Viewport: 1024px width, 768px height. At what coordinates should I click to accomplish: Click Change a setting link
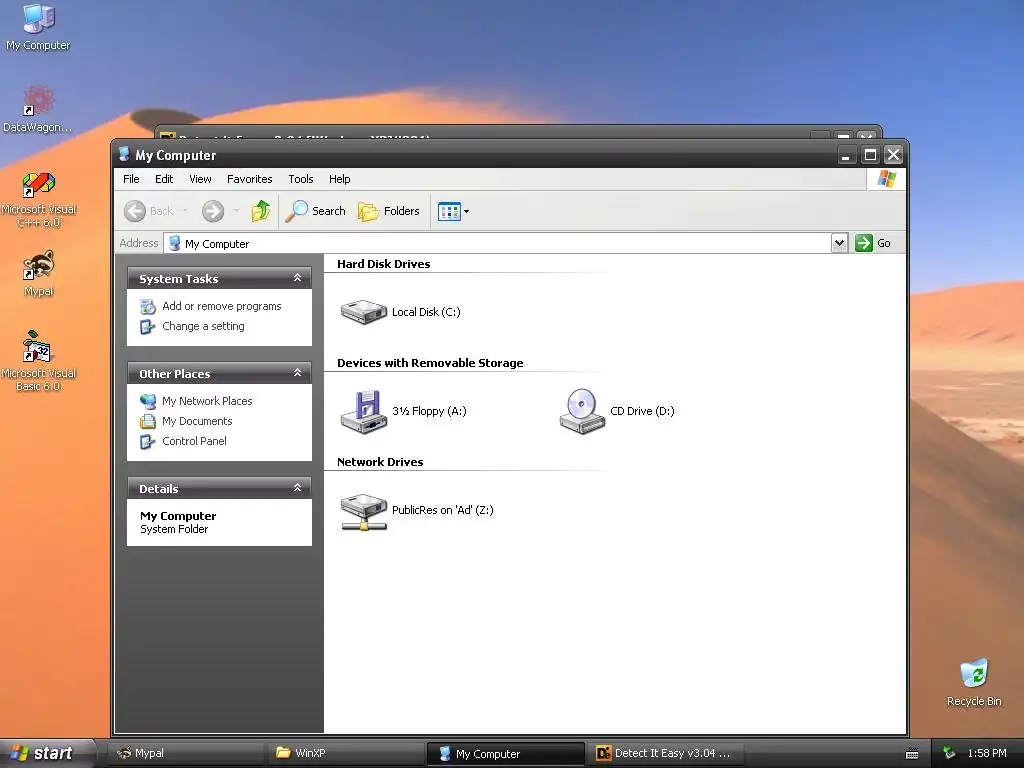[x=203, y=326]
